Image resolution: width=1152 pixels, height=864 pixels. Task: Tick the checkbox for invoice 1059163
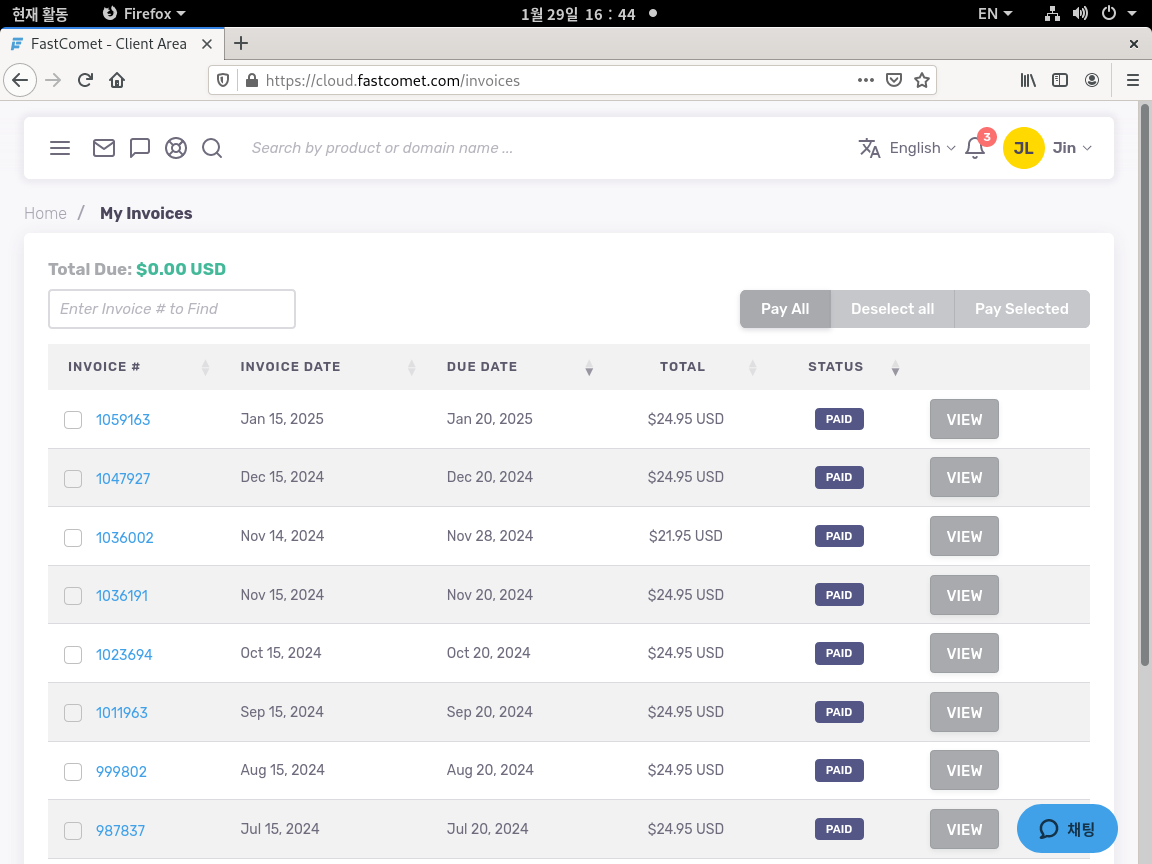[73, 420]
